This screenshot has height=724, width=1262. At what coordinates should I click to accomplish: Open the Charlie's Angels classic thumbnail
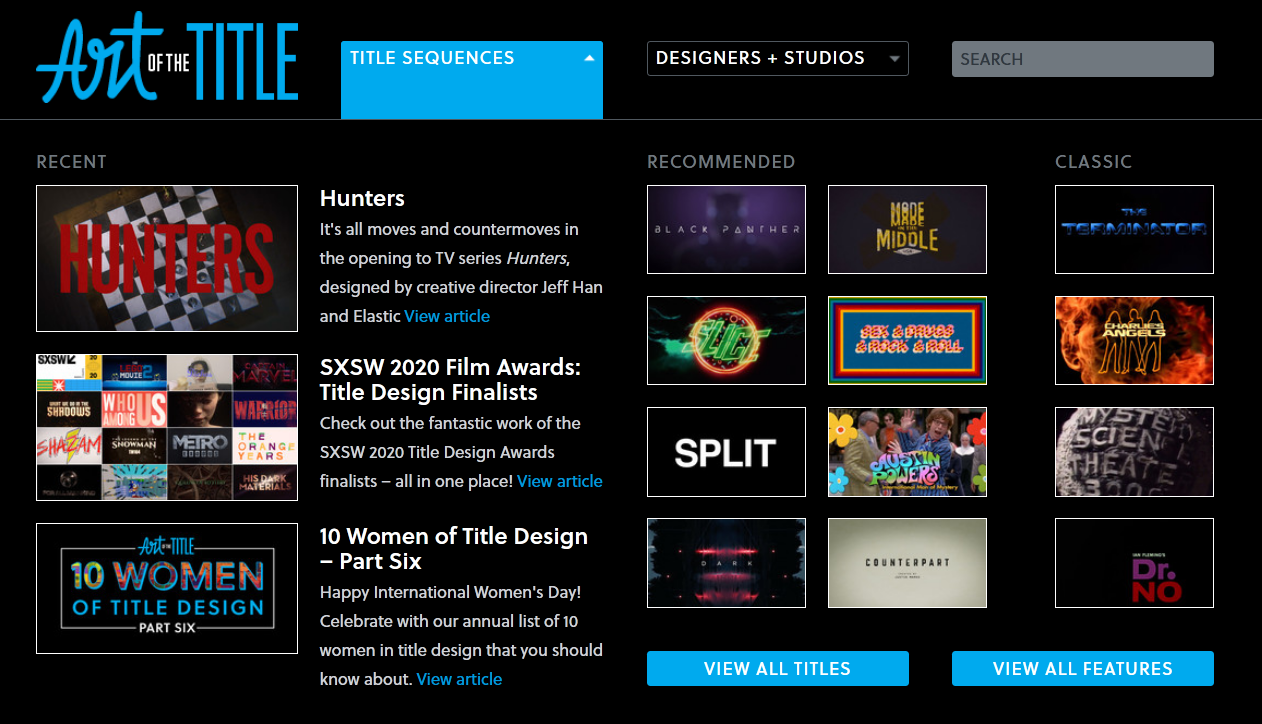(1134, 340)
